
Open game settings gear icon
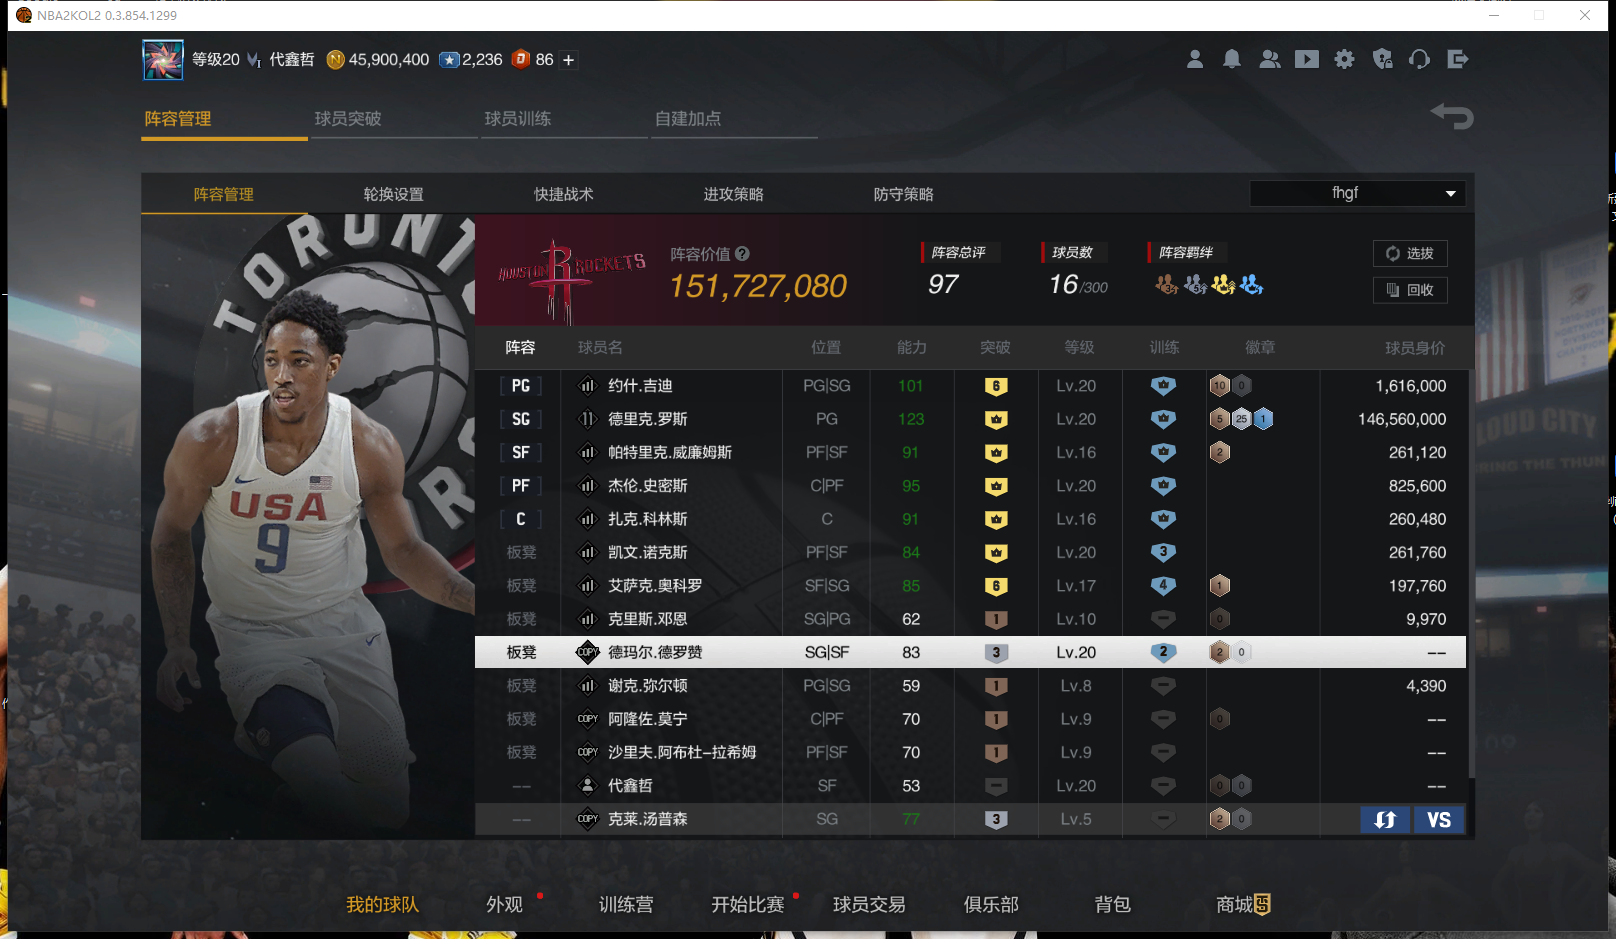1344,60
